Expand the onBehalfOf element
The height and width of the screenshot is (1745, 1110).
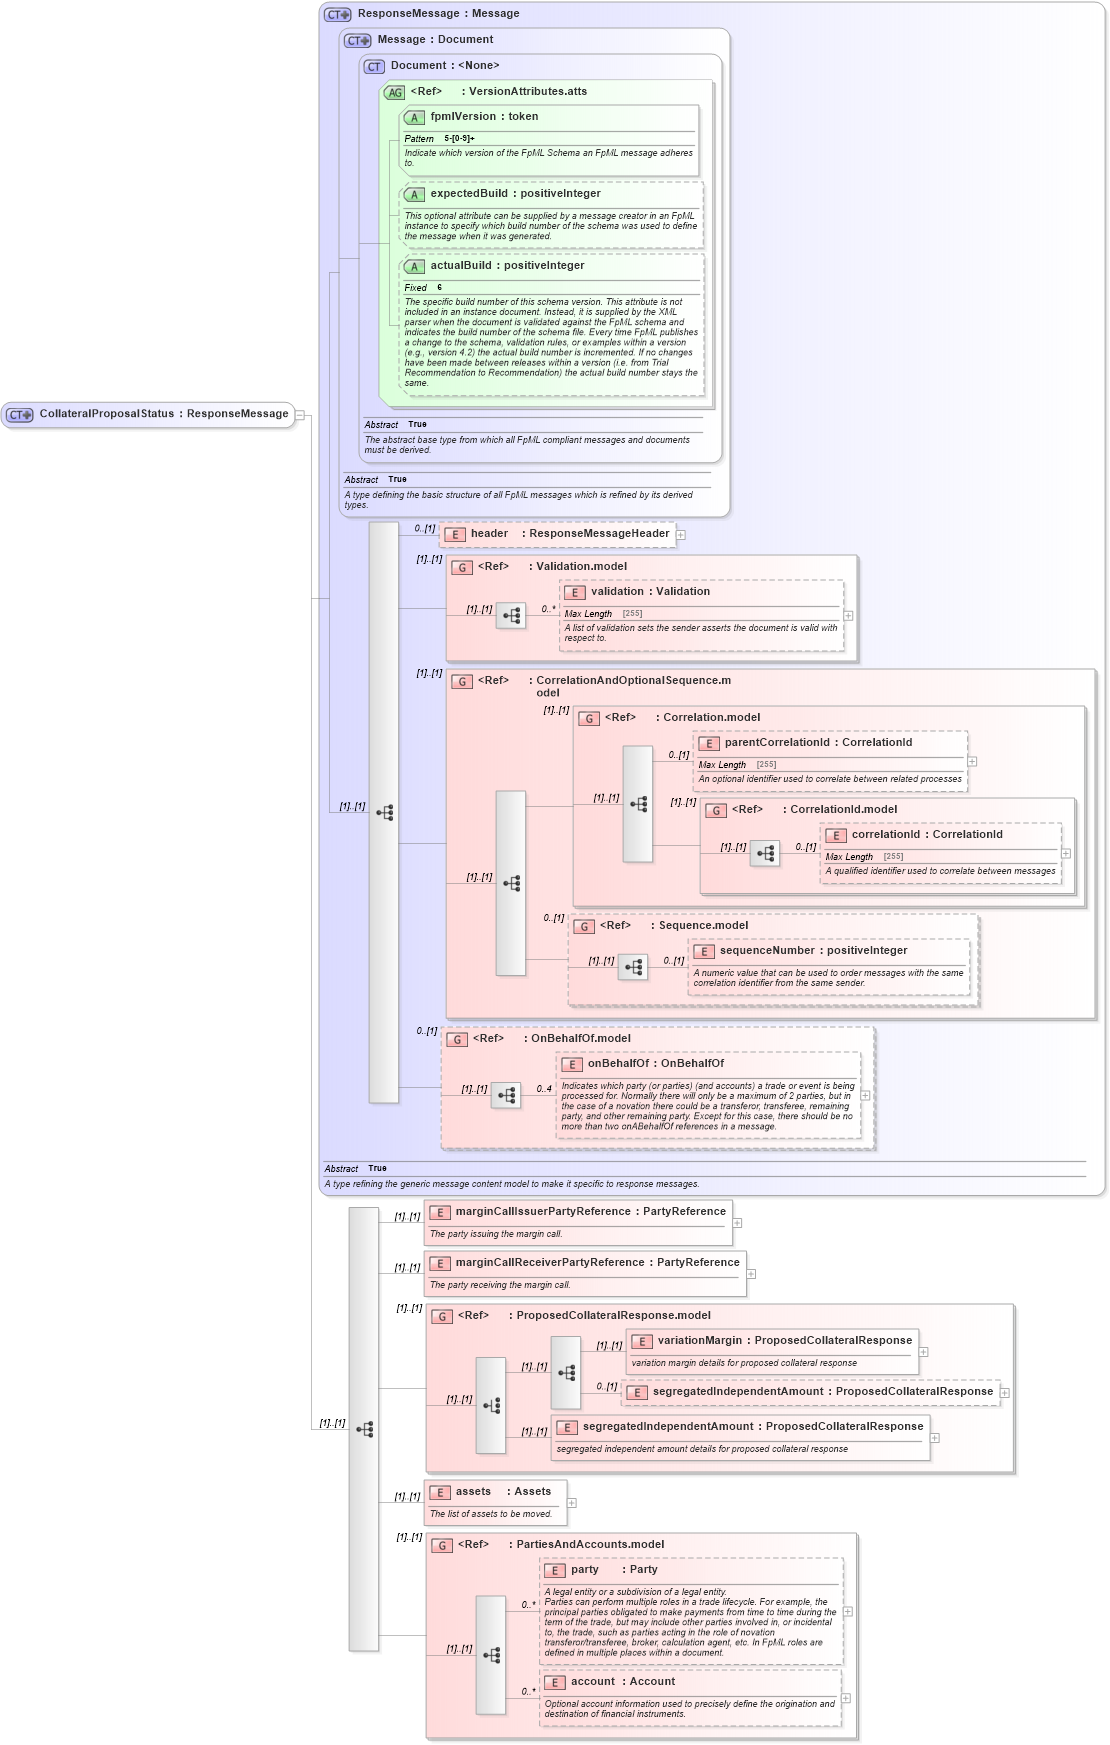click(865, 1096)
